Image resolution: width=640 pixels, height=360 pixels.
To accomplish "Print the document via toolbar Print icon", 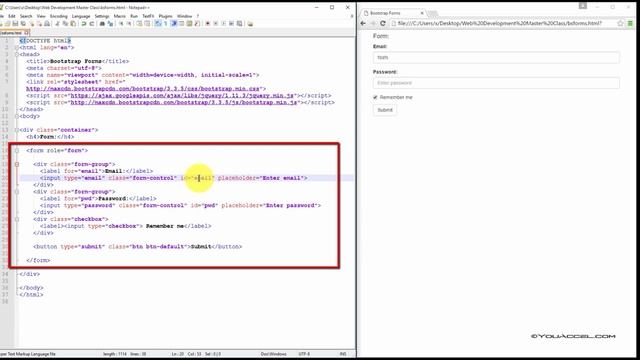I will pos(47,24).
